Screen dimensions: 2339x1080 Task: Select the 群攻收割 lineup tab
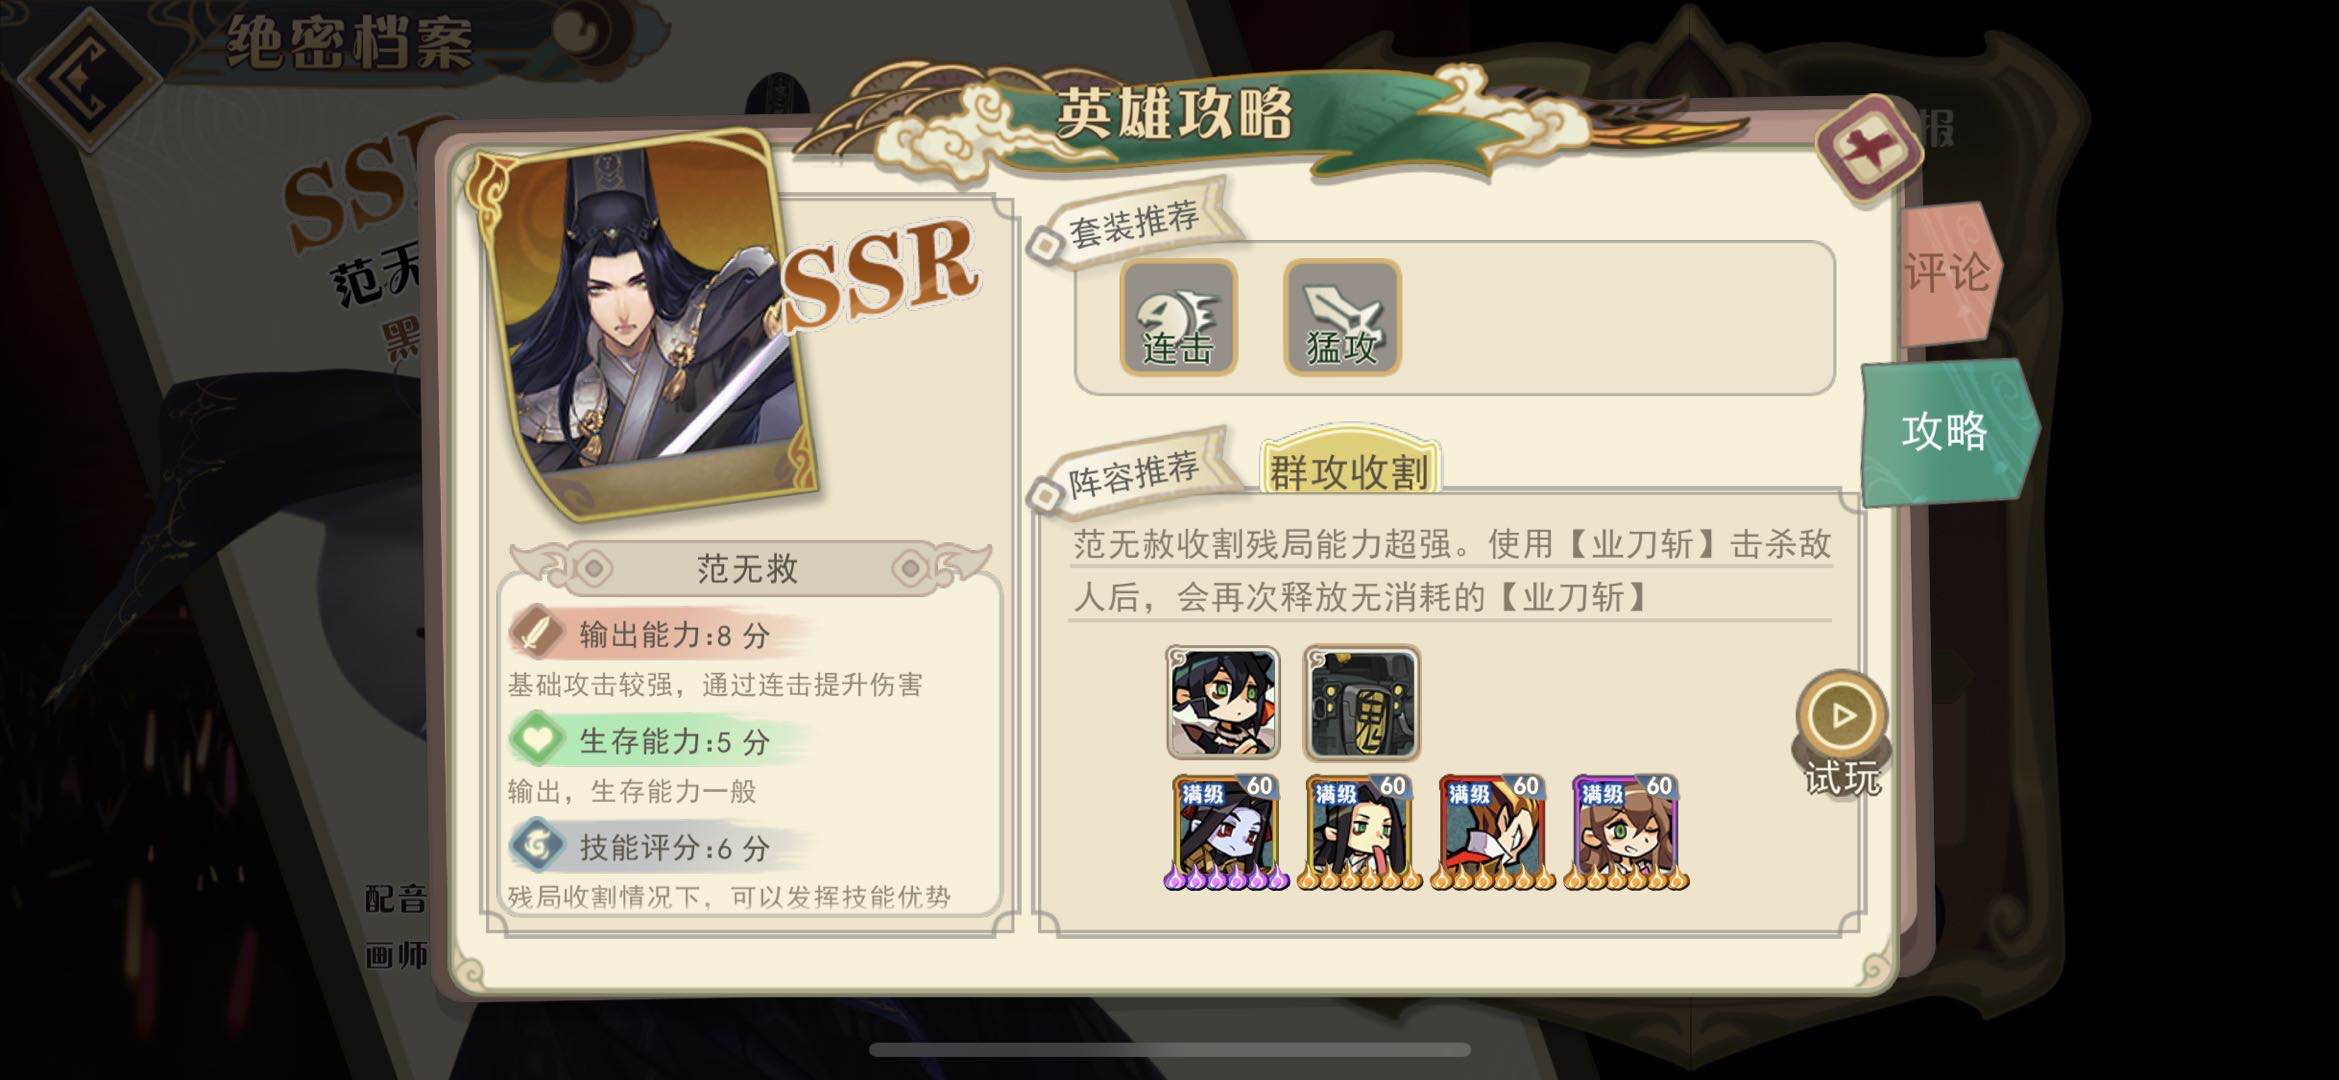1349,467
